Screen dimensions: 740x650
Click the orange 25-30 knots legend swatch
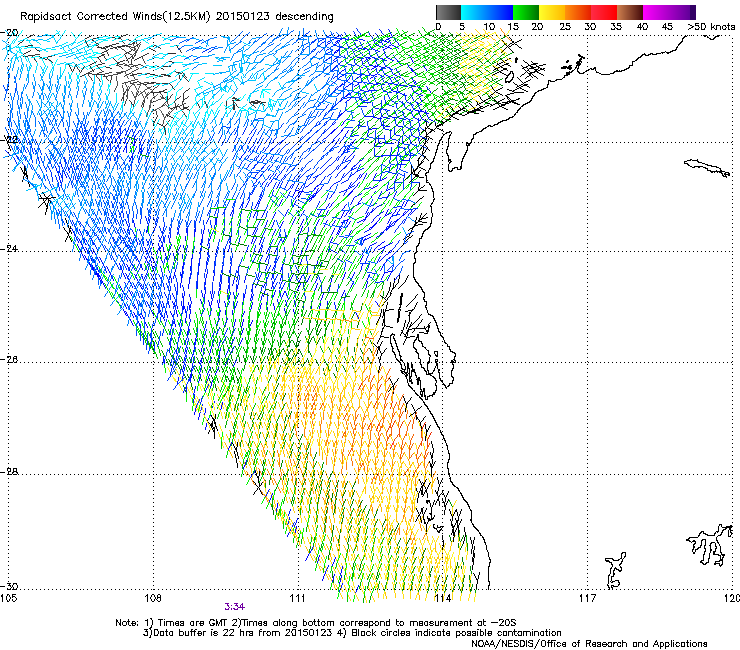578,12
